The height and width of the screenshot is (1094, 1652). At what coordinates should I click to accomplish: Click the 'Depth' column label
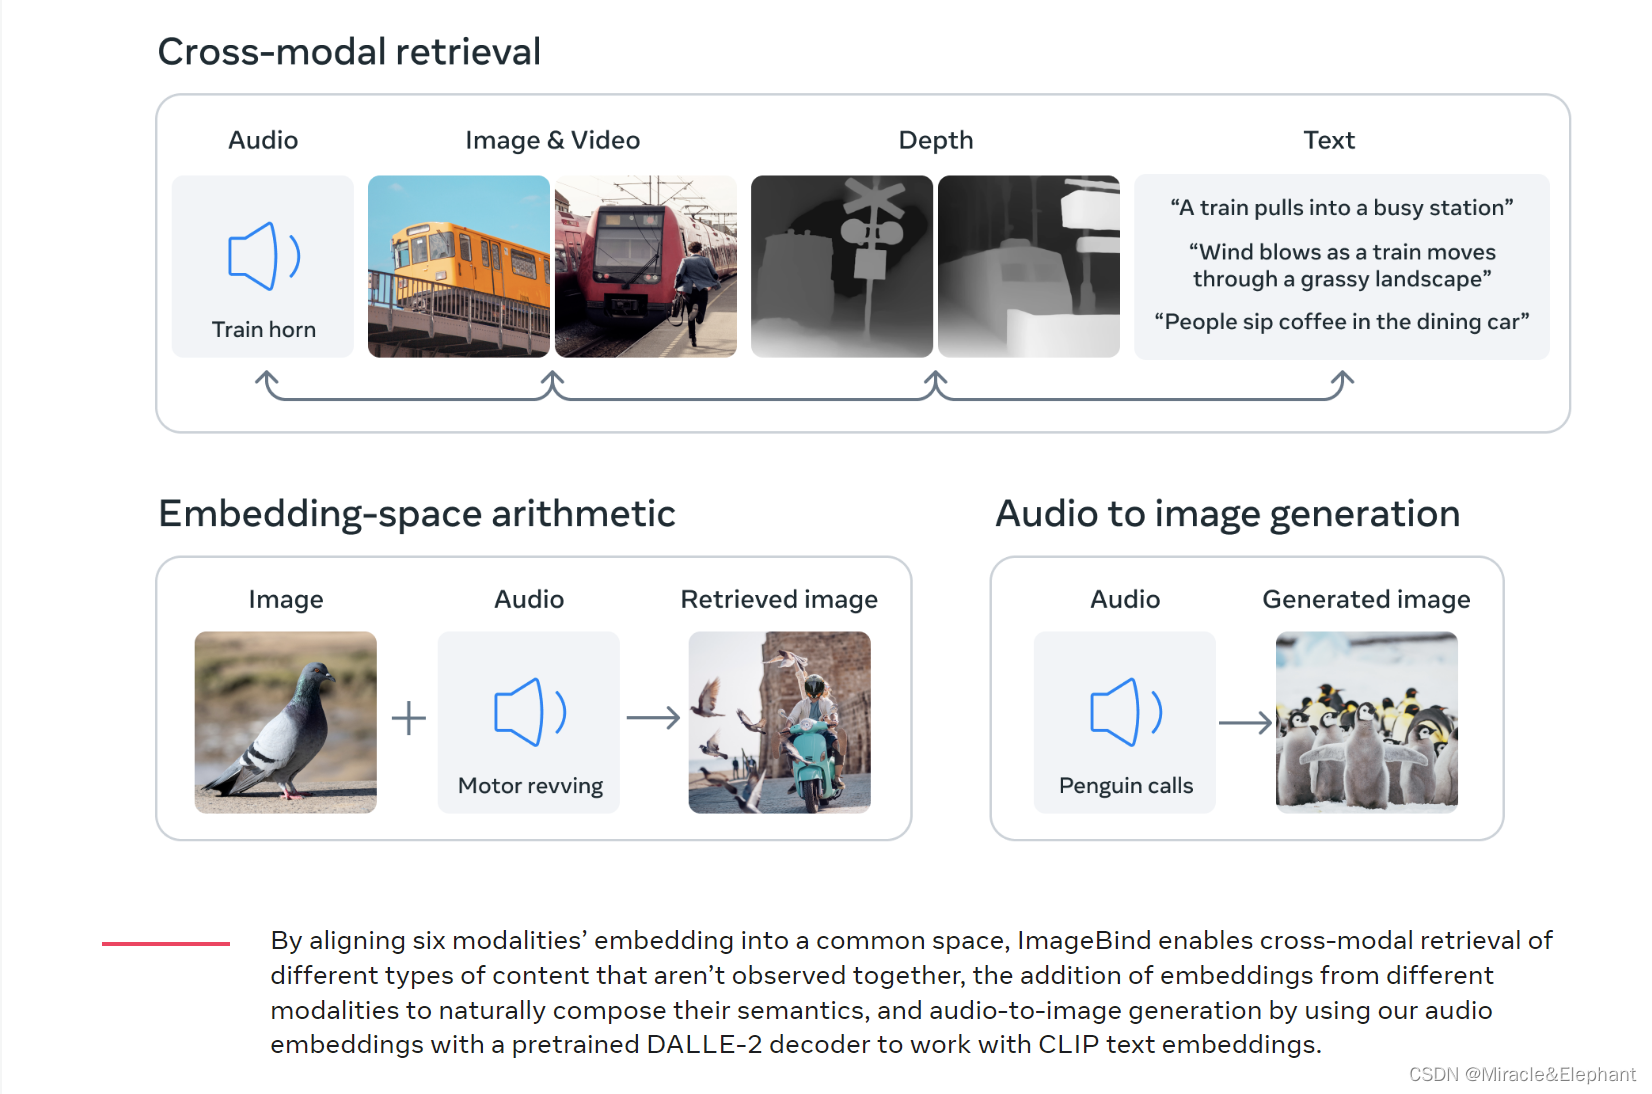[x=936, y=140]
